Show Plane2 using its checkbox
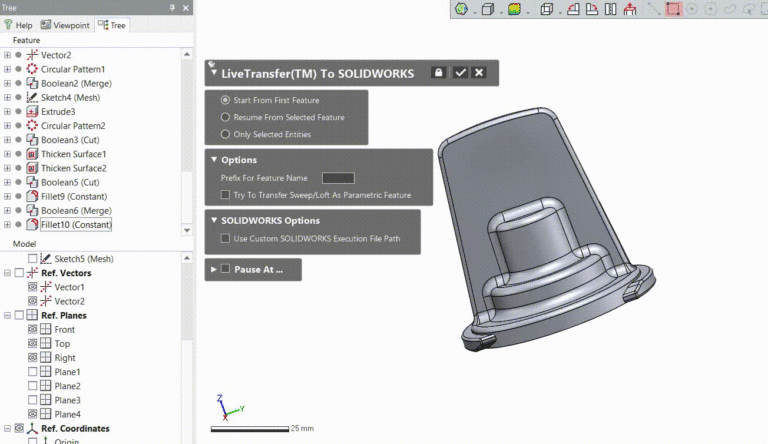 (32, 386)
